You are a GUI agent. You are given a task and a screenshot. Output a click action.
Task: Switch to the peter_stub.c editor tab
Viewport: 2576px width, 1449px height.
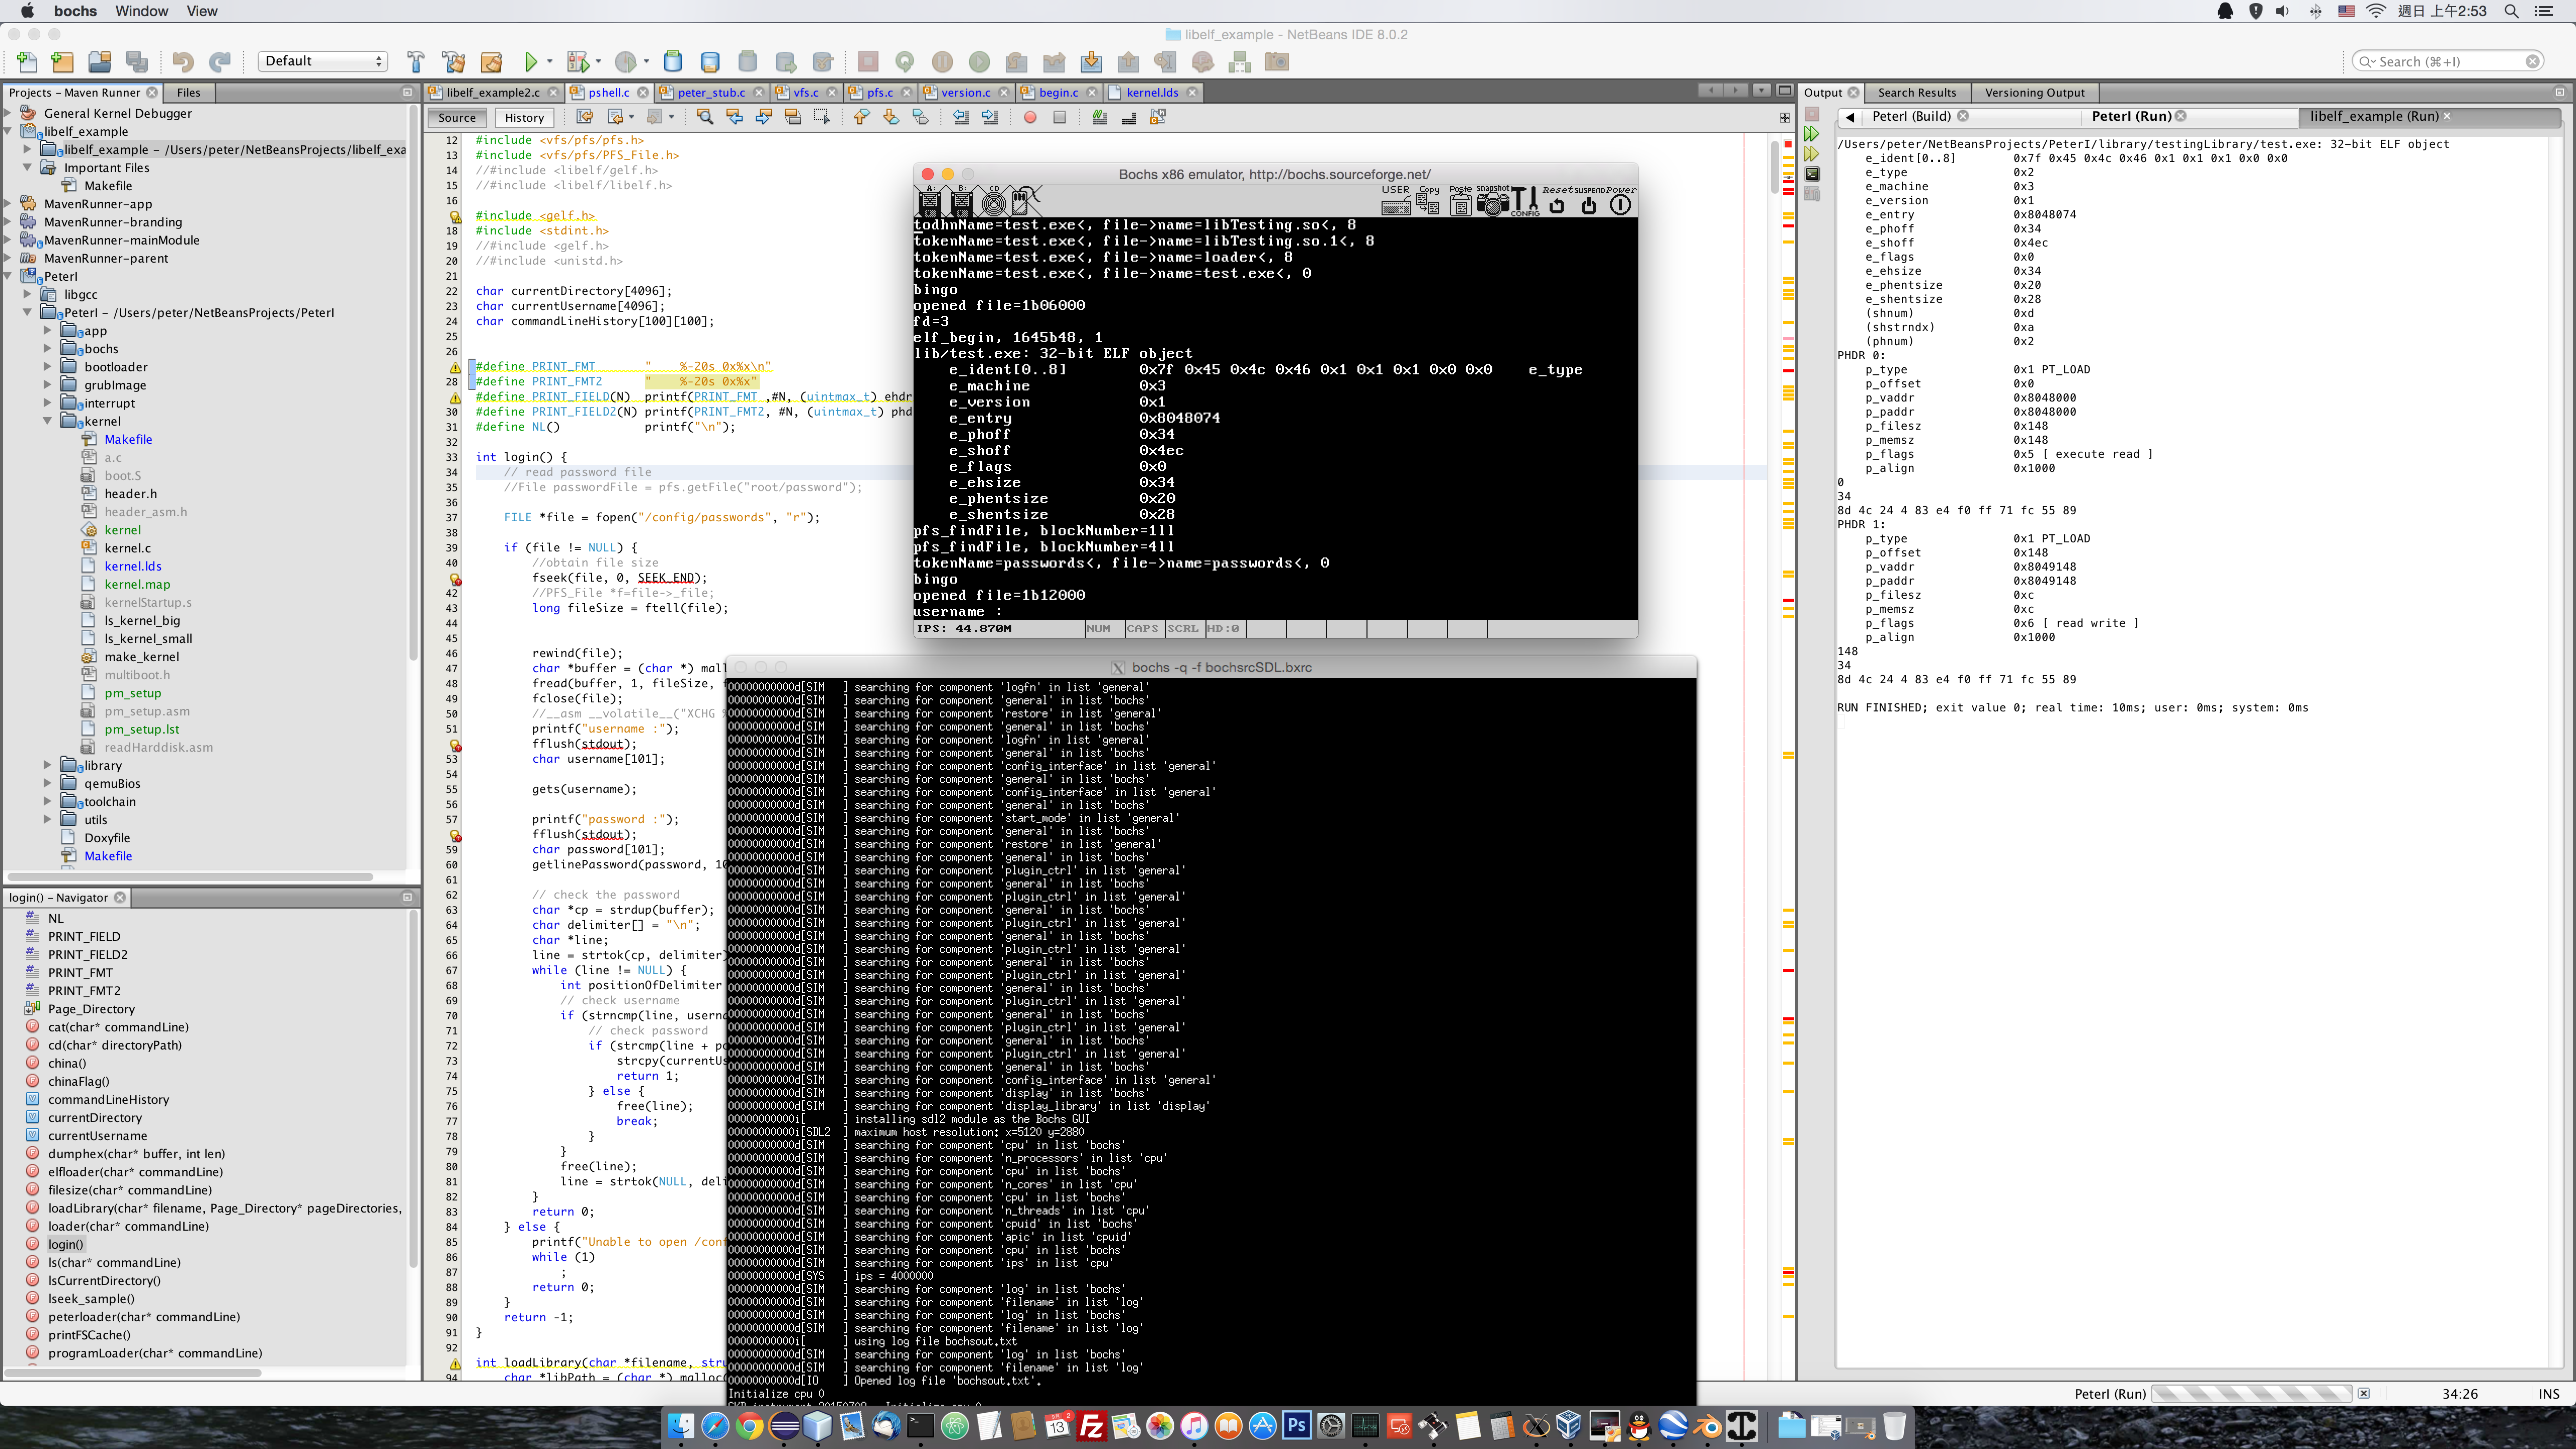pyautogui.click(x=711, y=92)
